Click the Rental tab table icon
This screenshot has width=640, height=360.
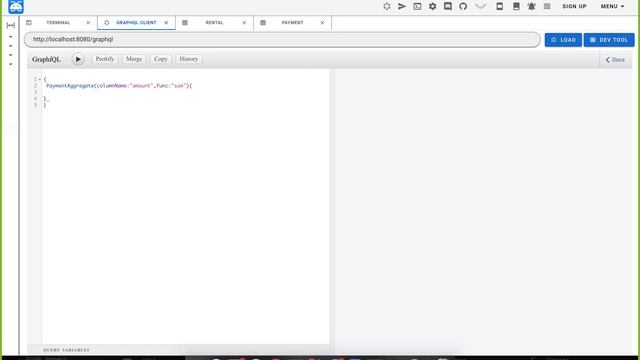click(185, 22)
